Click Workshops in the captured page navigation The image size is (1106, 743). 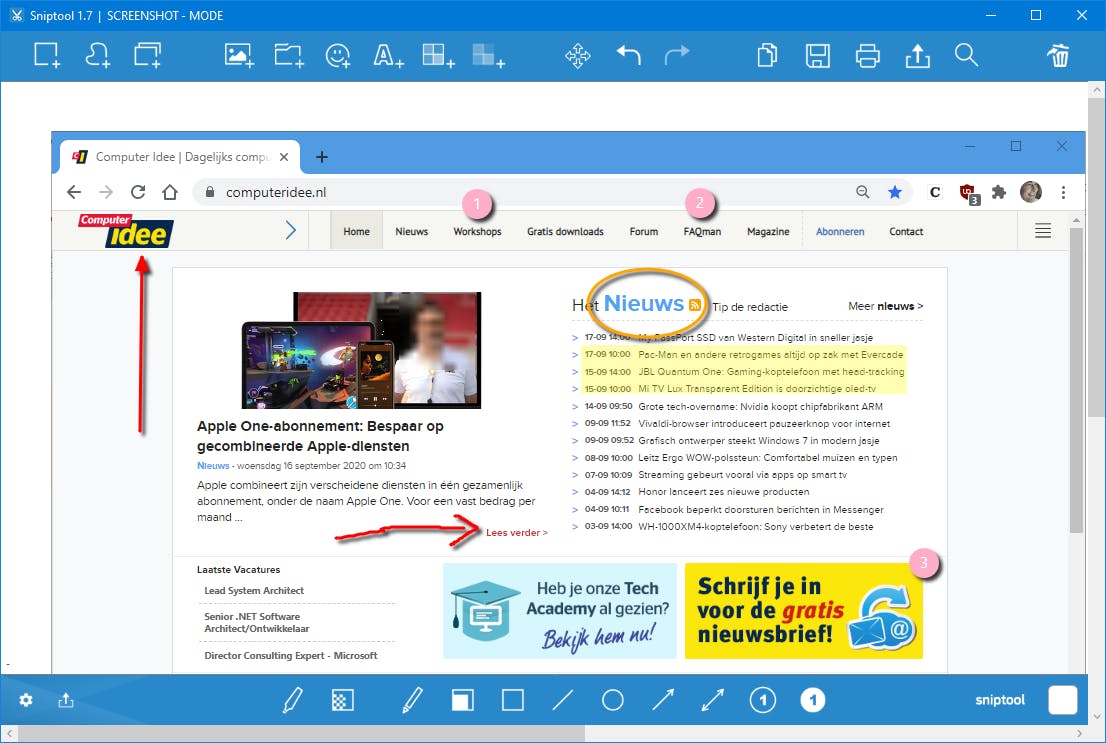point(478,231)
